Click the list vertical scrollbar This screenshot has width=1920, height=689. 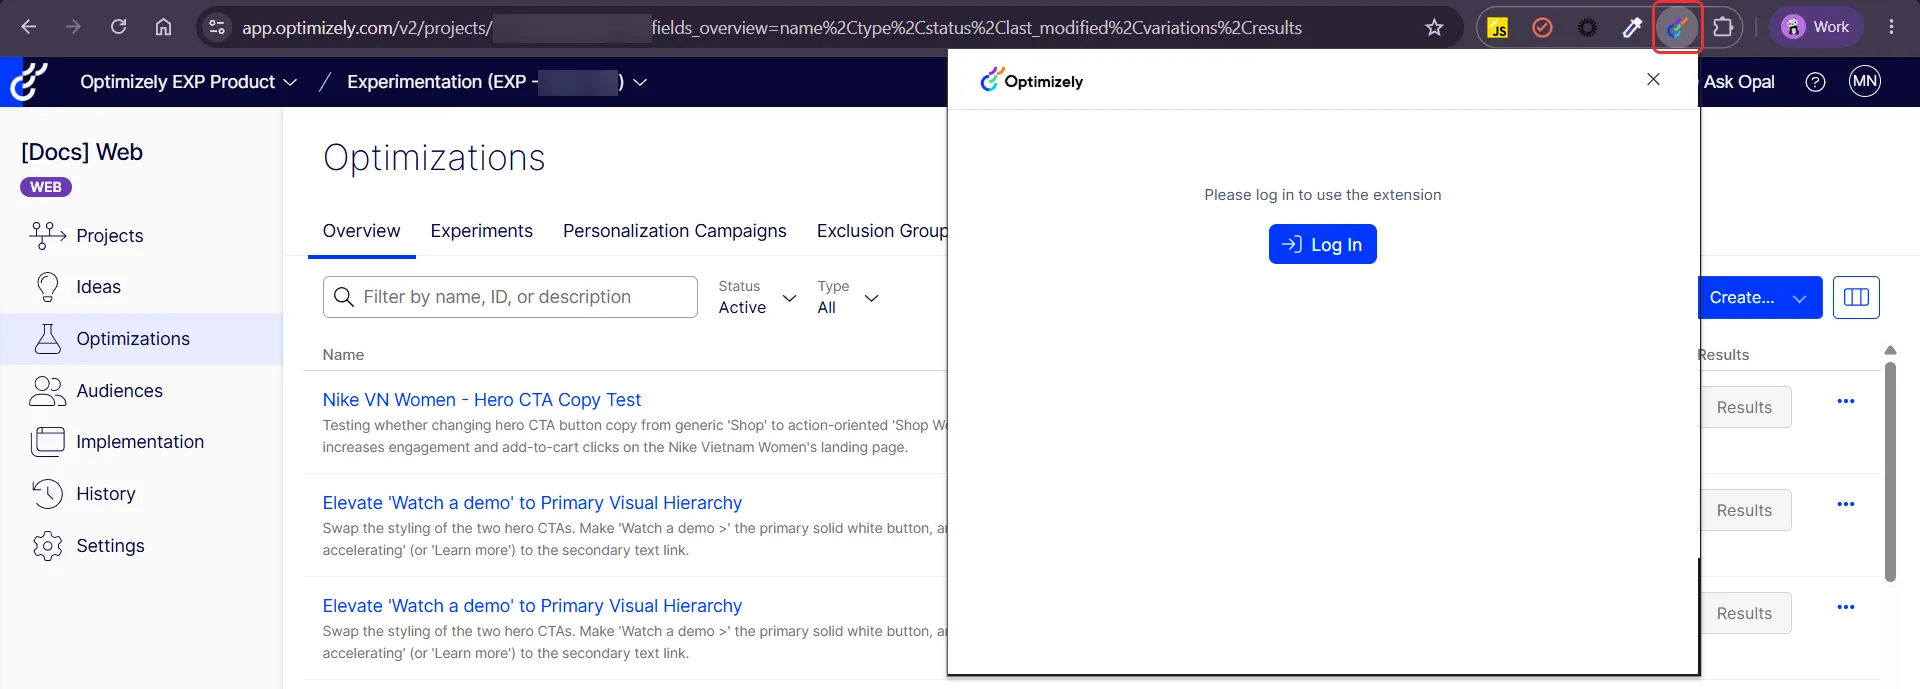point(1890,471)
